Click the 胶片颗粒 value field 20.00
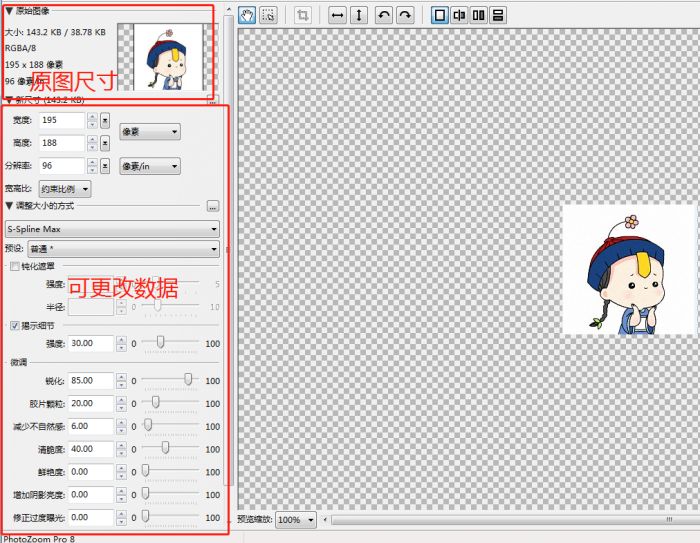700x543 pixels. [91, 404]
